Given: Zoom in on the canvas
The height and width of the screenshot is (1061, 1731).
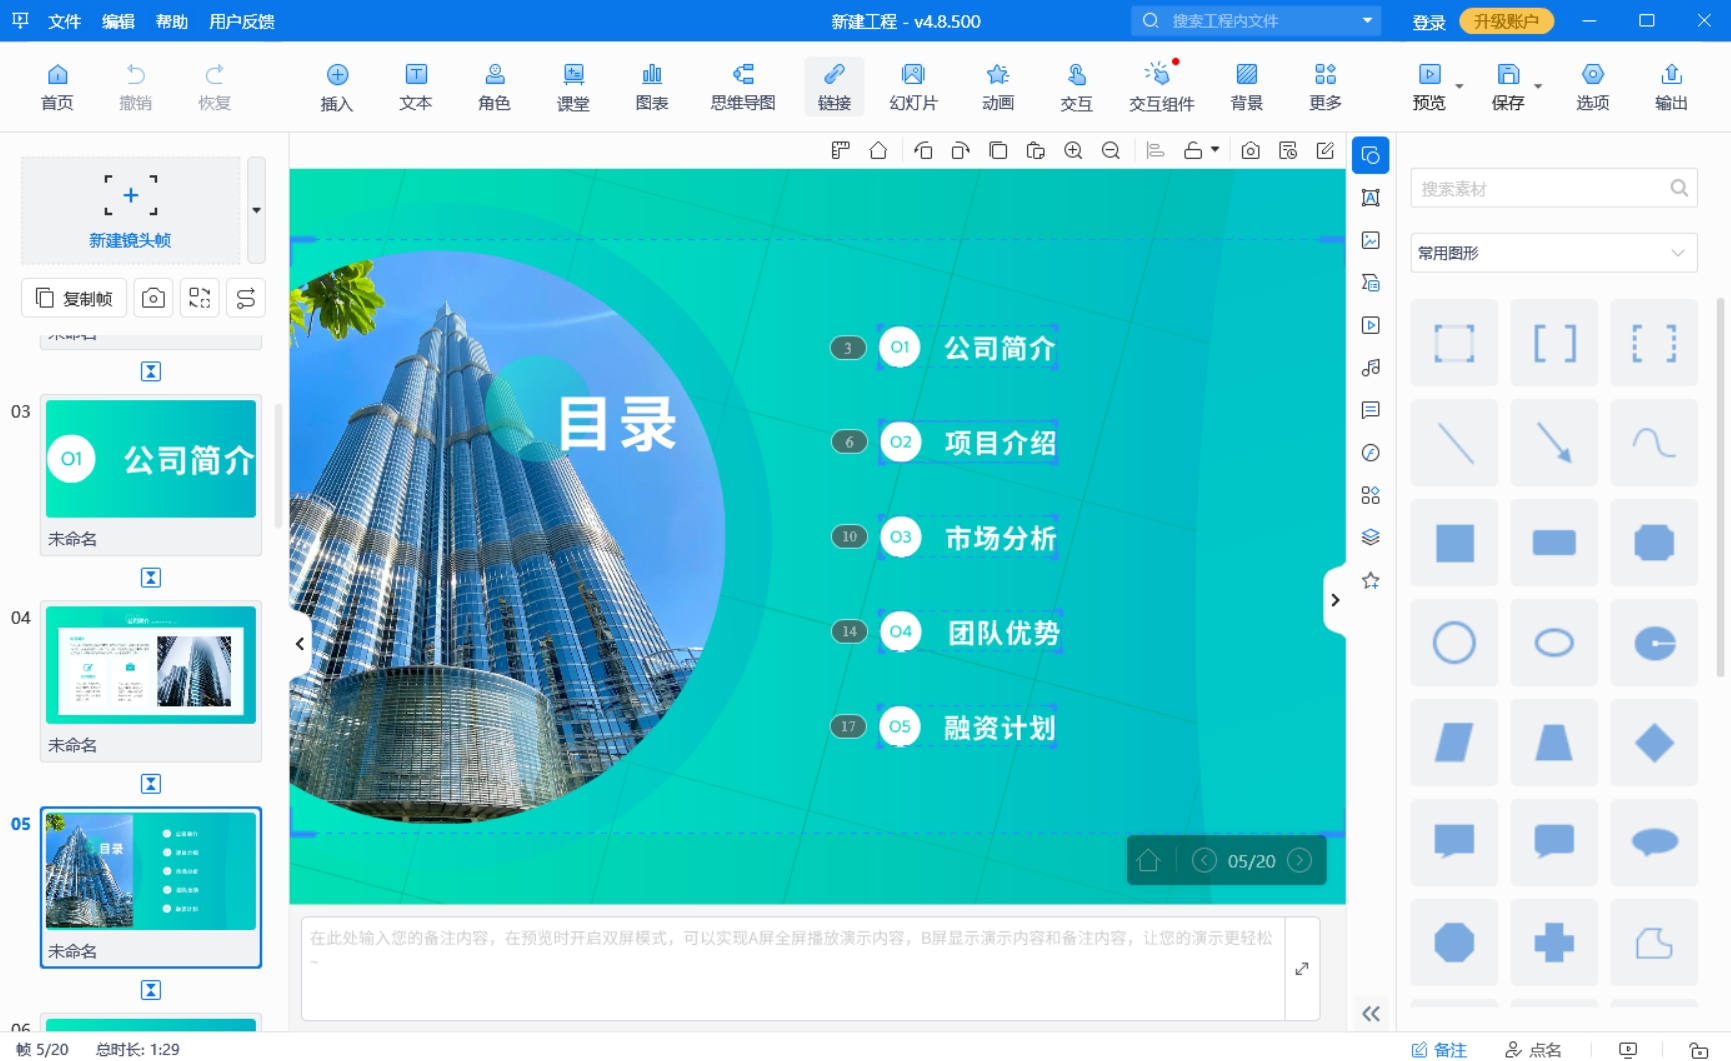Looking at the screenshot, I should point(1073,151).
